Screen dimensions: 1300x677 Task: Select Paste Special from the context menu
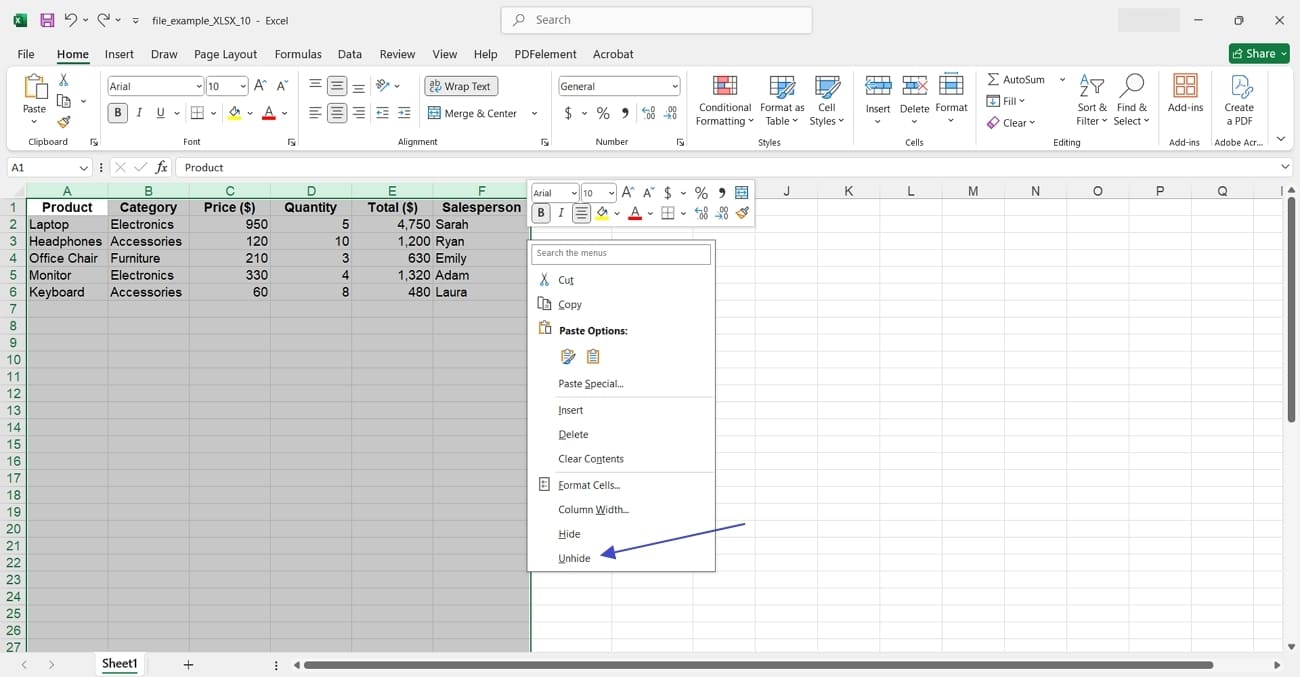click(x=590, y=383)
